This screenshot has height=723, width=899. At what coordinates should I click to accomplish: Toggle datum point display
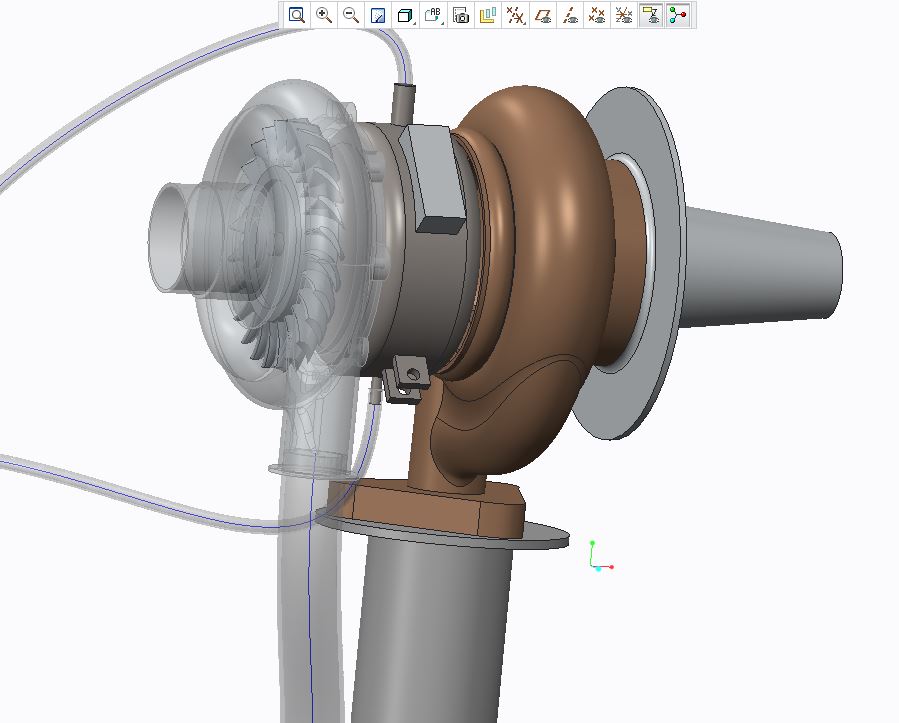tap(597, 15)
